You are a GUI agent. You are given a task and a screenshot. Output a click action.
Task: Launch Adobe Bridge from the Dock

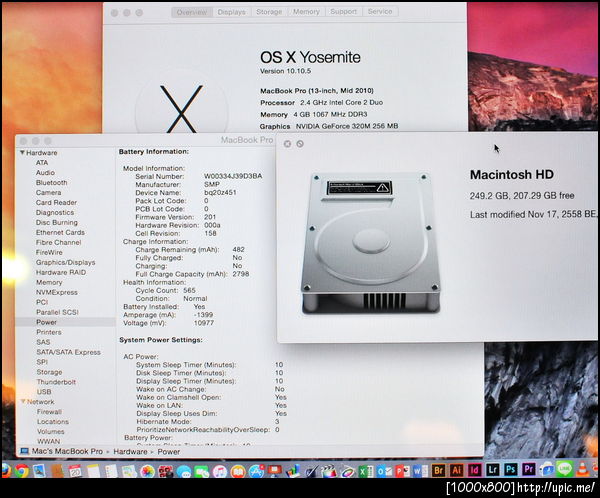click(x=439, y=470)
